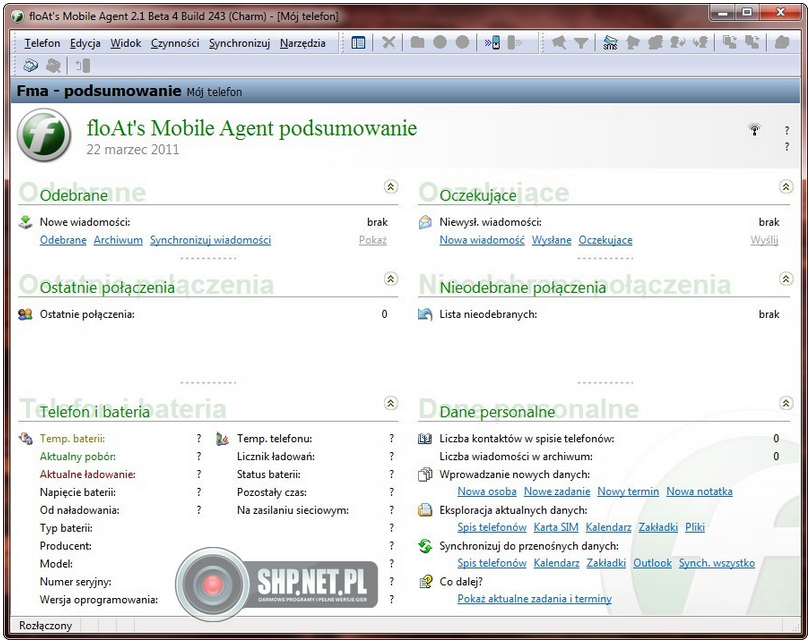Open the Archiwum link
The height and width of the screenshot is (642, 809).
(x=118, y=240)
